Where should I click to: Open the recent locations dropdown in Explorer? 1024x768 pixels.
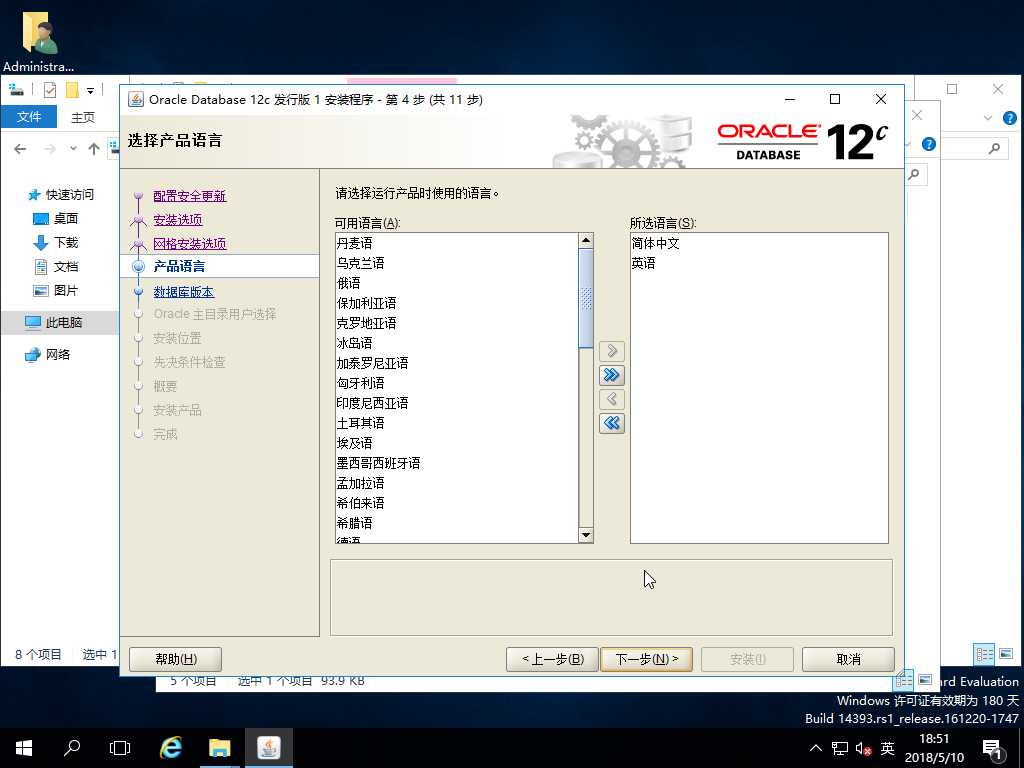coord(73,149)
